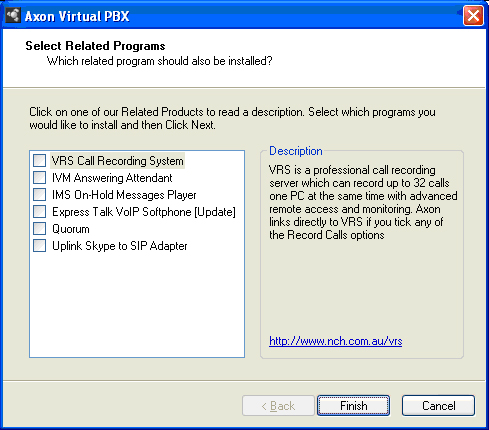Highlight the IMS On-Hold Messages Player entry
489x430 pixels.
point(124,195)
